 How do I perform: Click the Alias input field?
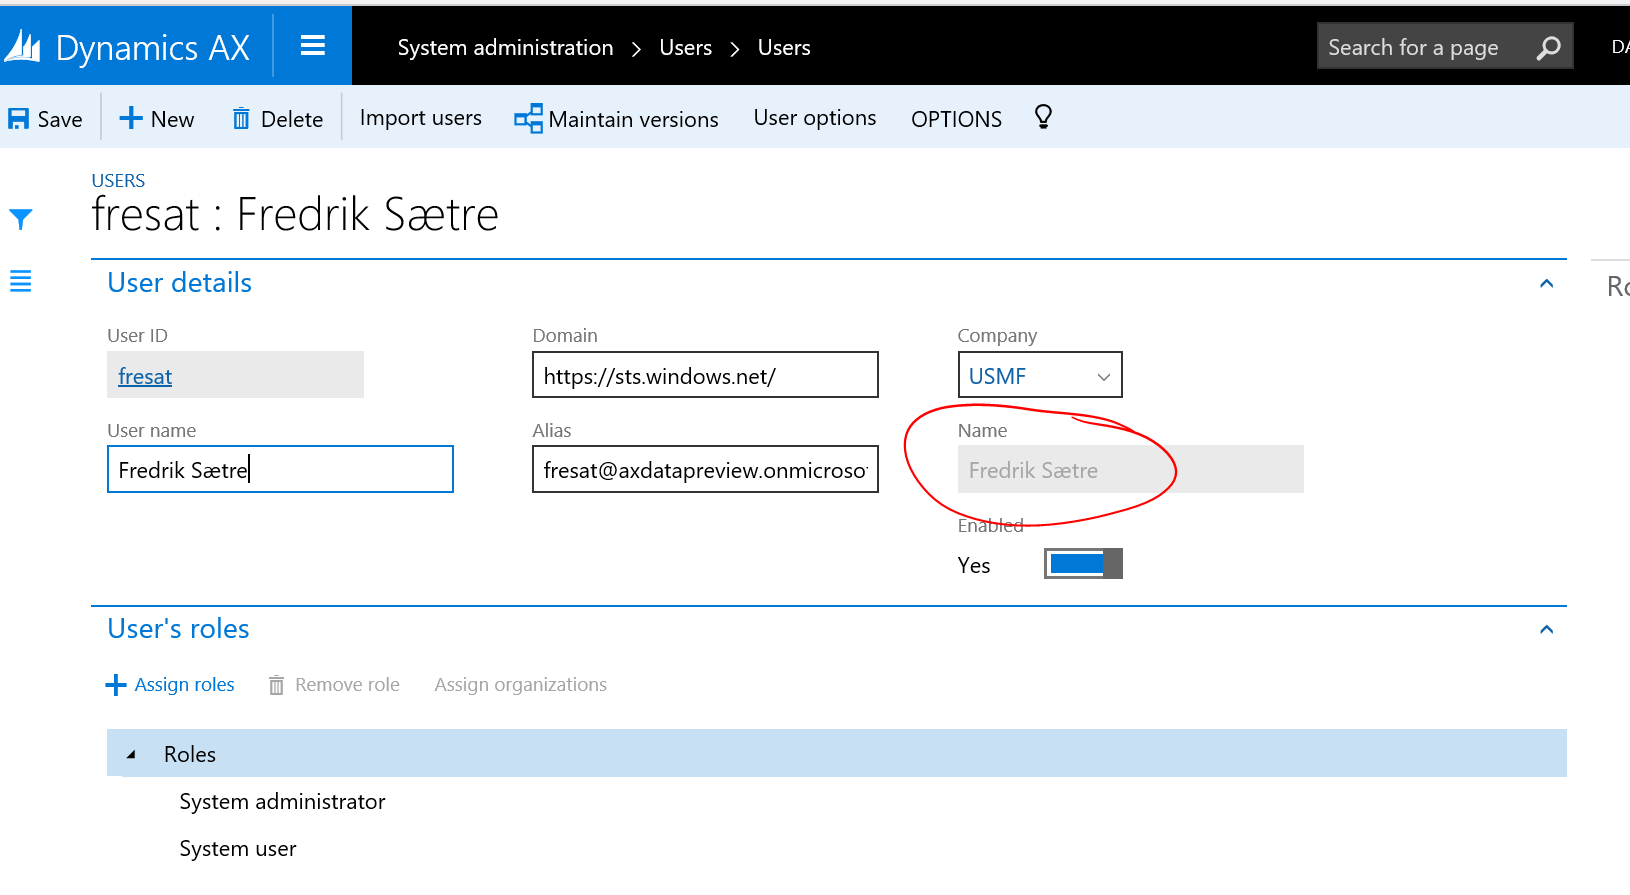705,469
